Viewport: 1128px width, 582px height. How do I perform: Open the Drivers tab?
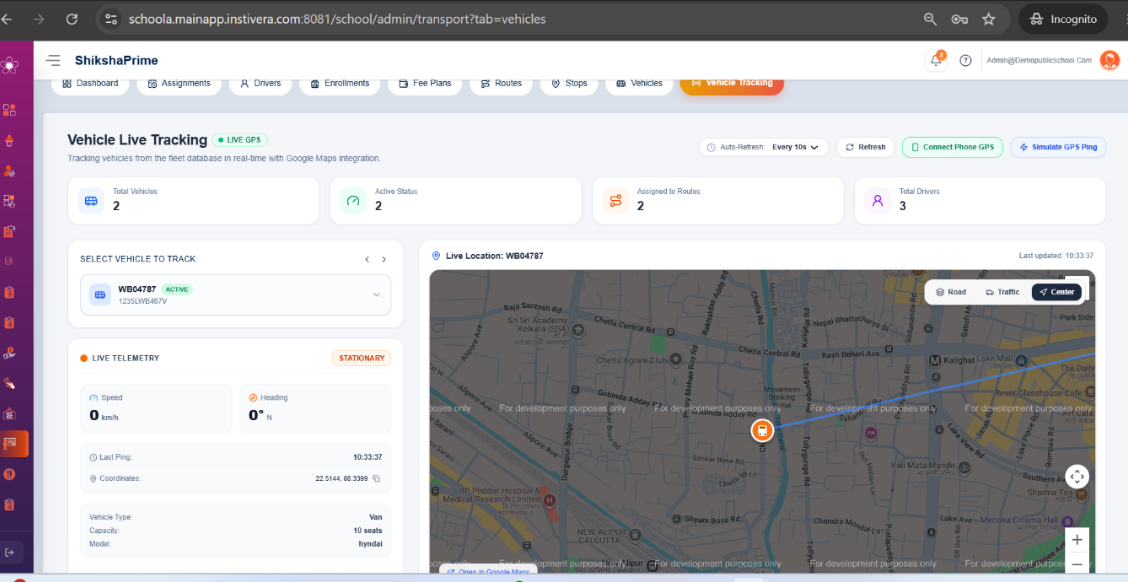tap(260, 83)
